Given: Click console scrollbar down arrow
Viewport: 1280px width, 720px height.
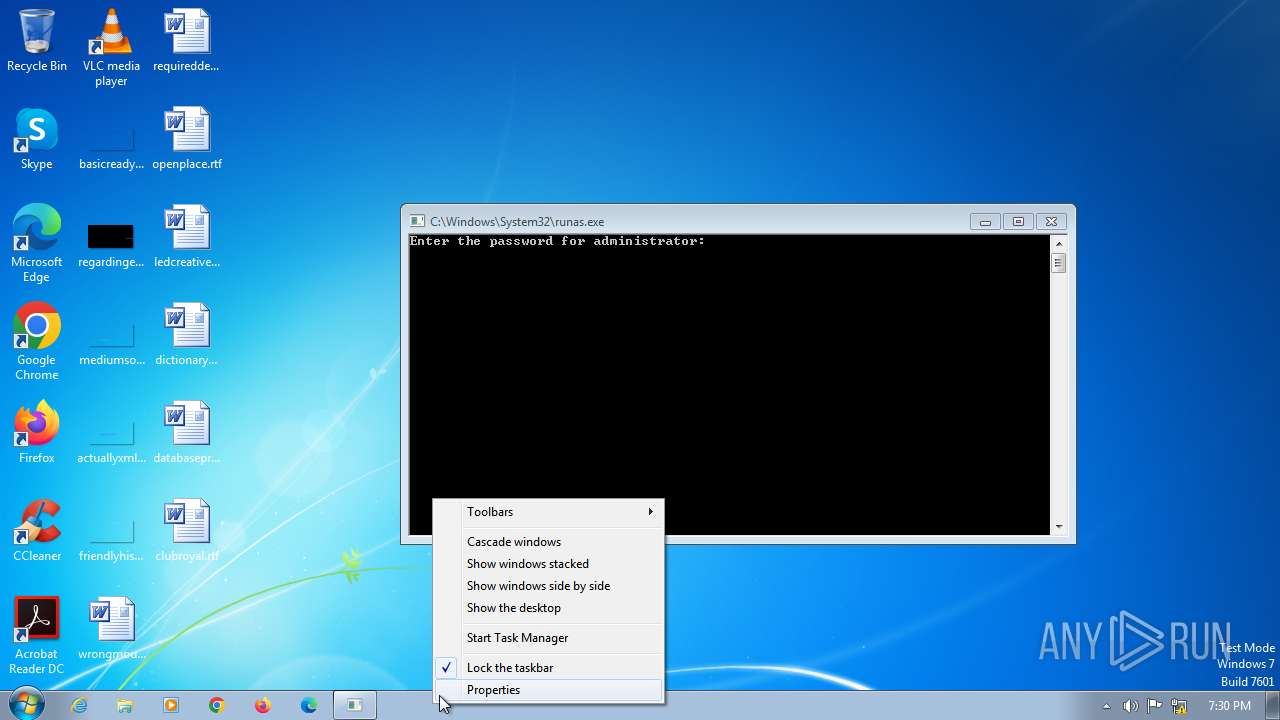Looking at the screenshot, I should [x=1059, y=526].
